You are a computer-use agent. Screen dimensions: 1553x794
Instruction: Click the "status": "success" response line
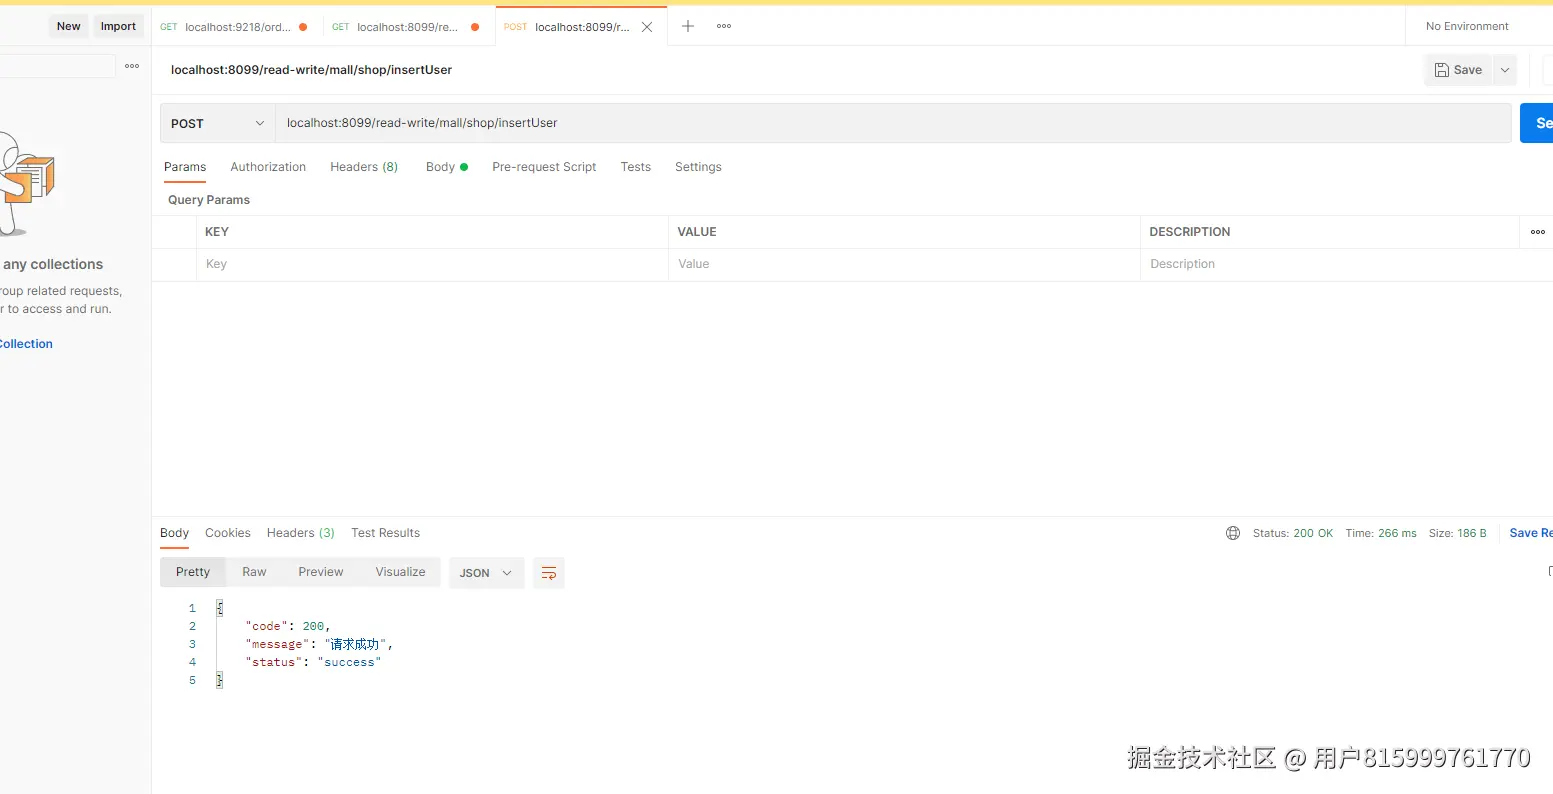(313, 662)
